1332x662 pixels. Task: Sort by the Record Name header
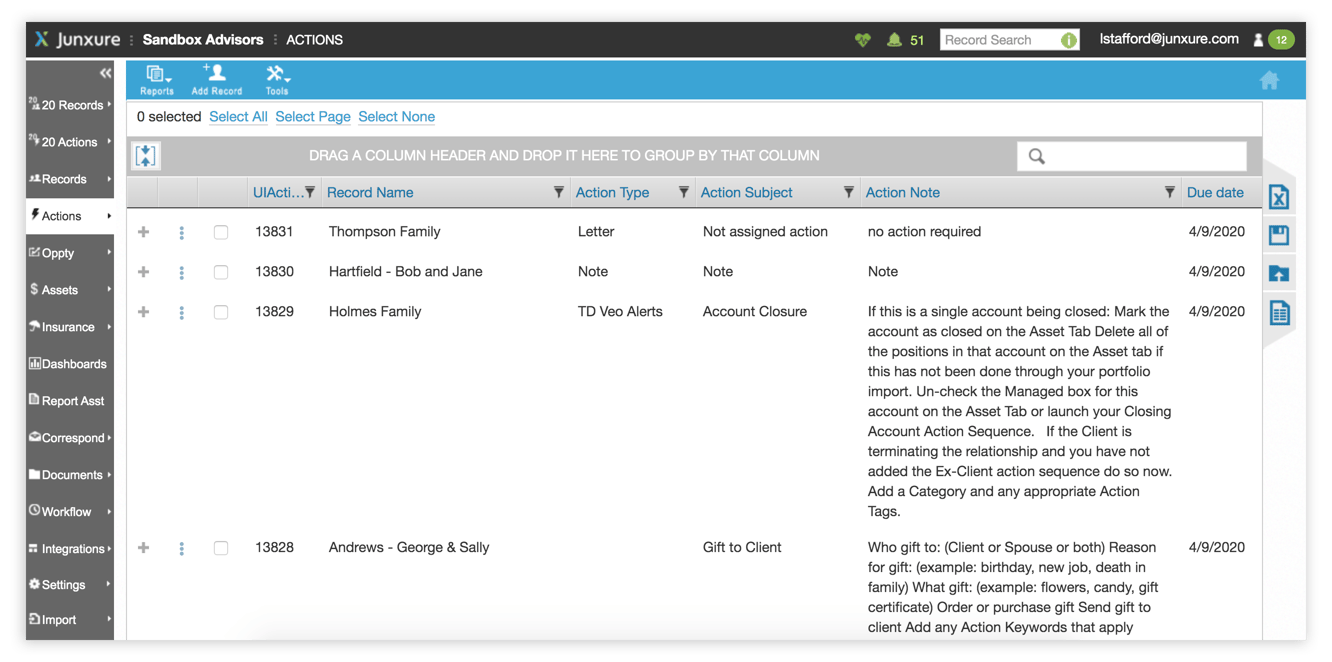click(370, 193)
